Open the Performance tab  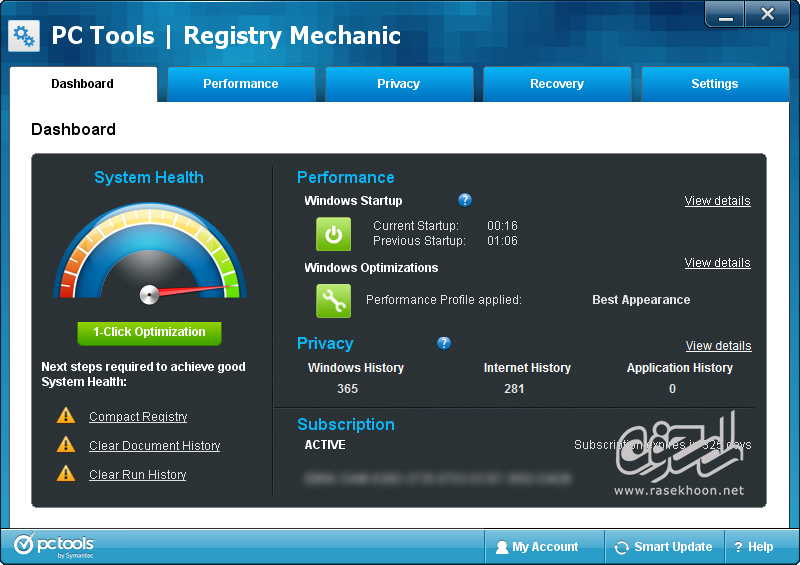241,84
